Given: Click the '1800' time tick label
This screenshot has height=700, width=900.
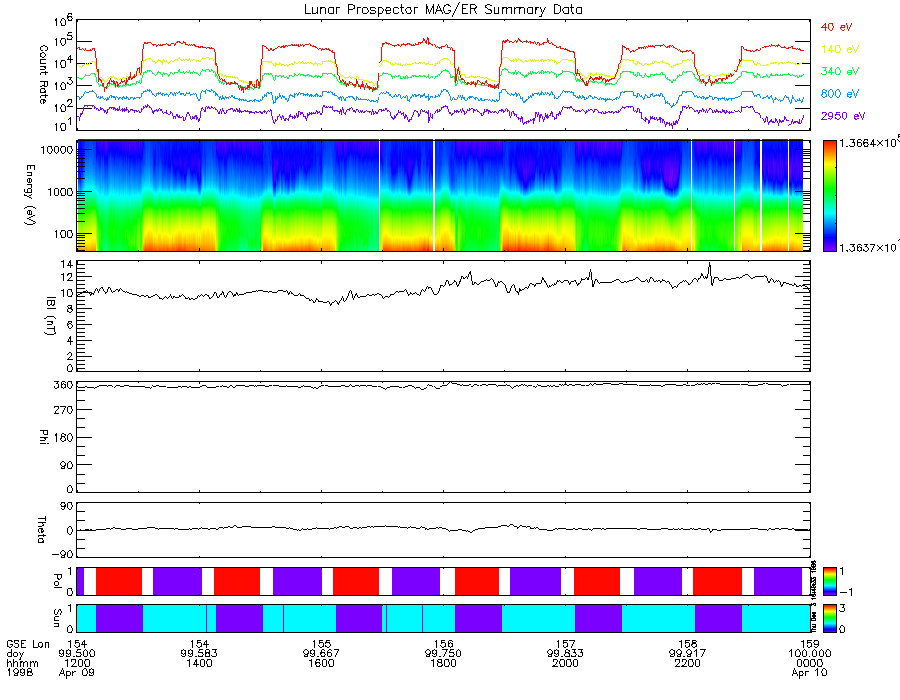Looking at the screenshot, I should pyautogui.click(x=443, y=663).
